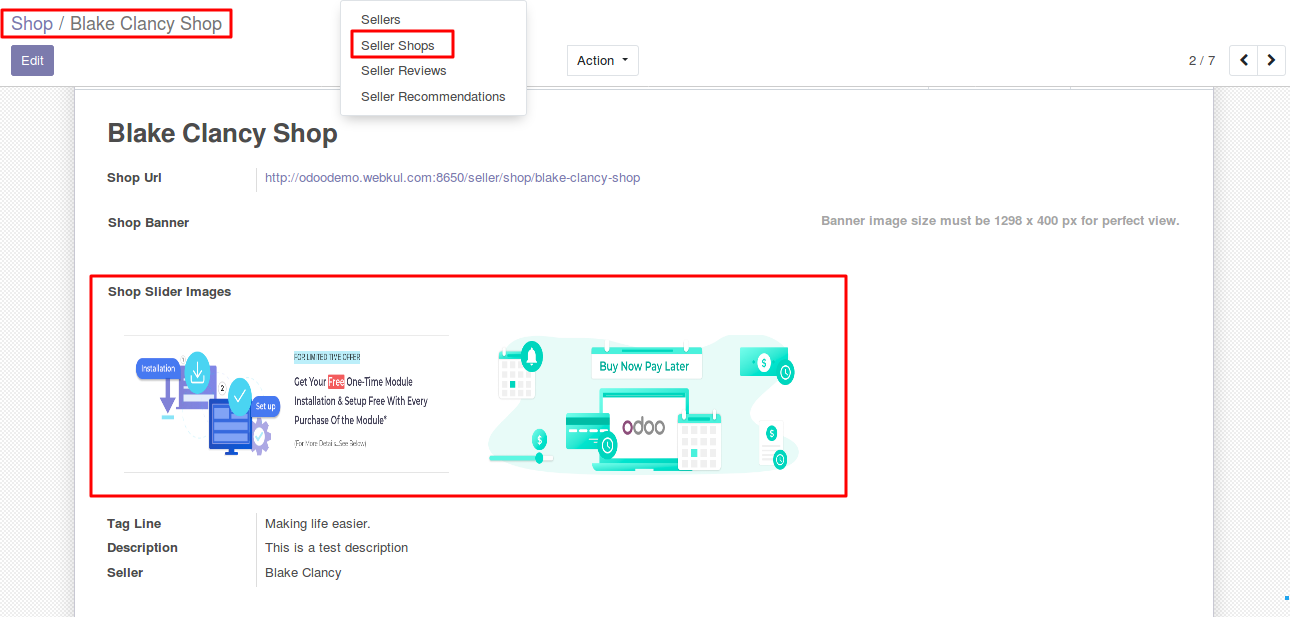Image resolution: width=1290 pixels, height=617 pixels.
Task: Click the Shop Banner field label
Action: click(148, 223)
